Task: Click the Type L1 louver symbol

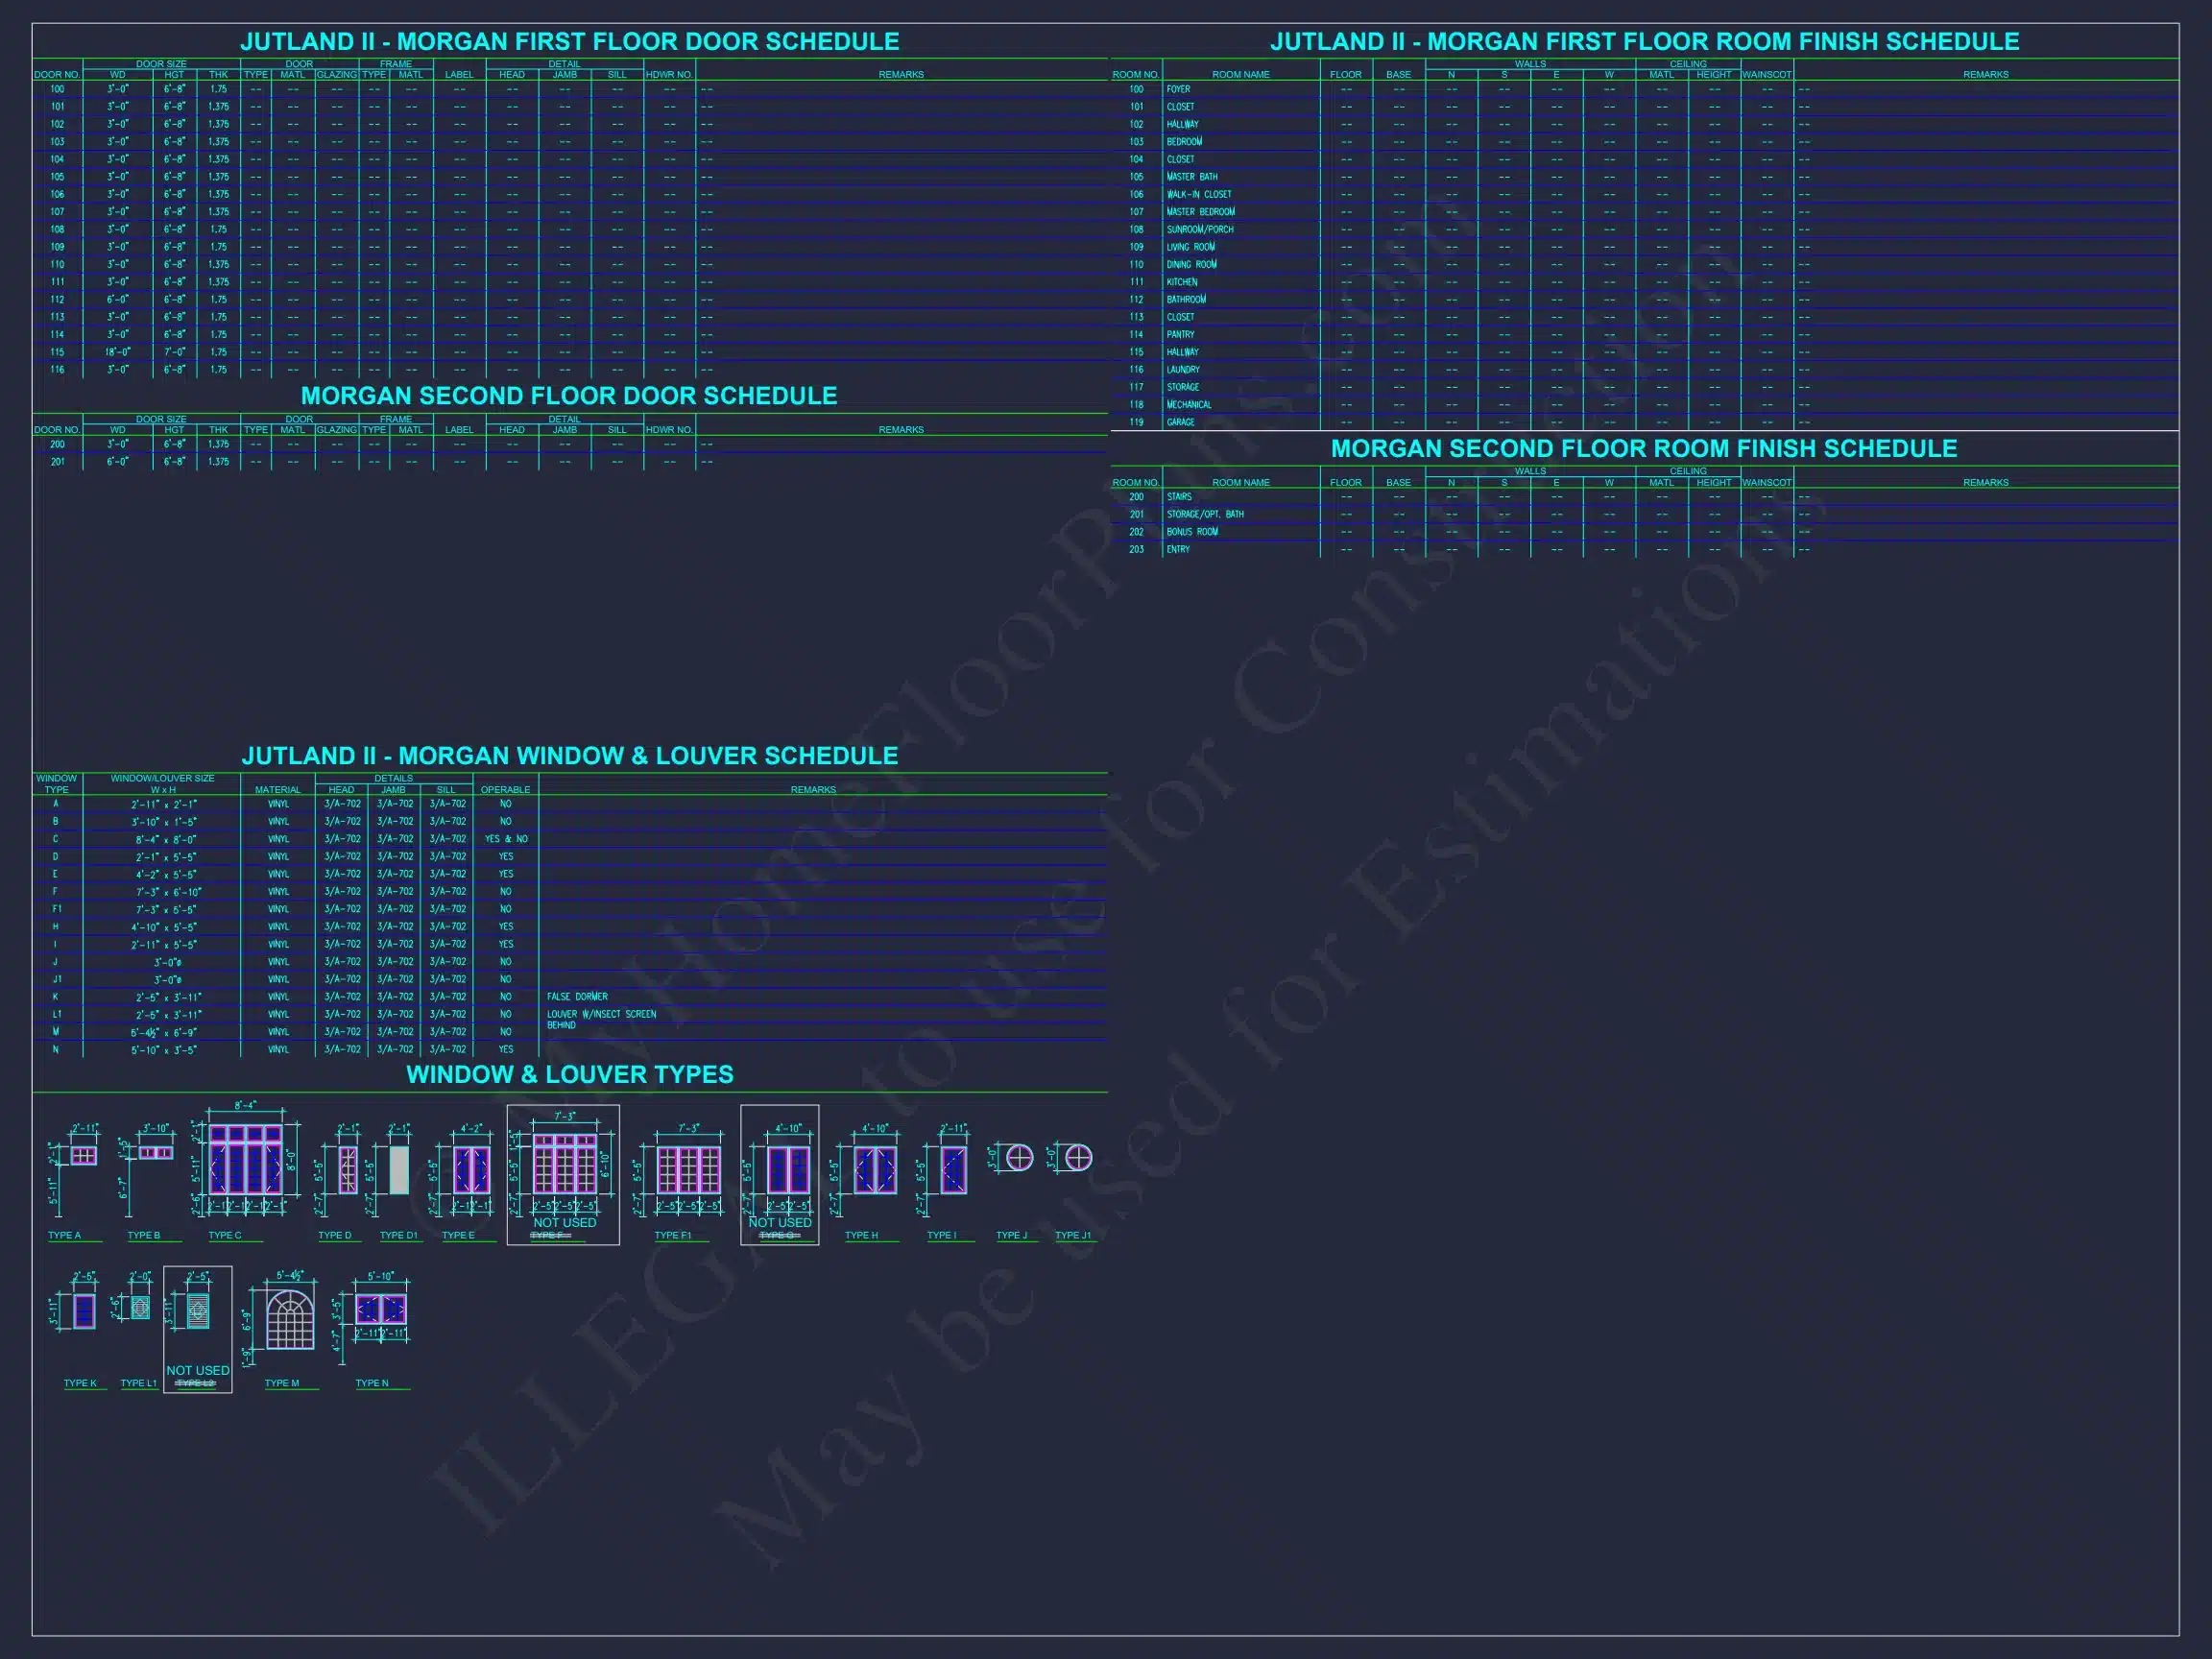Action: [x=140, y=1308]
